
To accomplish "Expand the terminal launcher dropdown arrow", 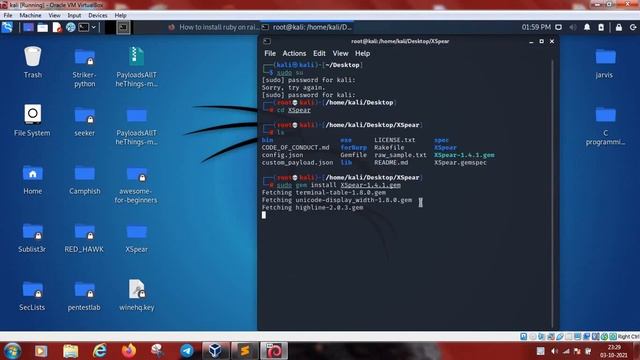I will (93, 27).
